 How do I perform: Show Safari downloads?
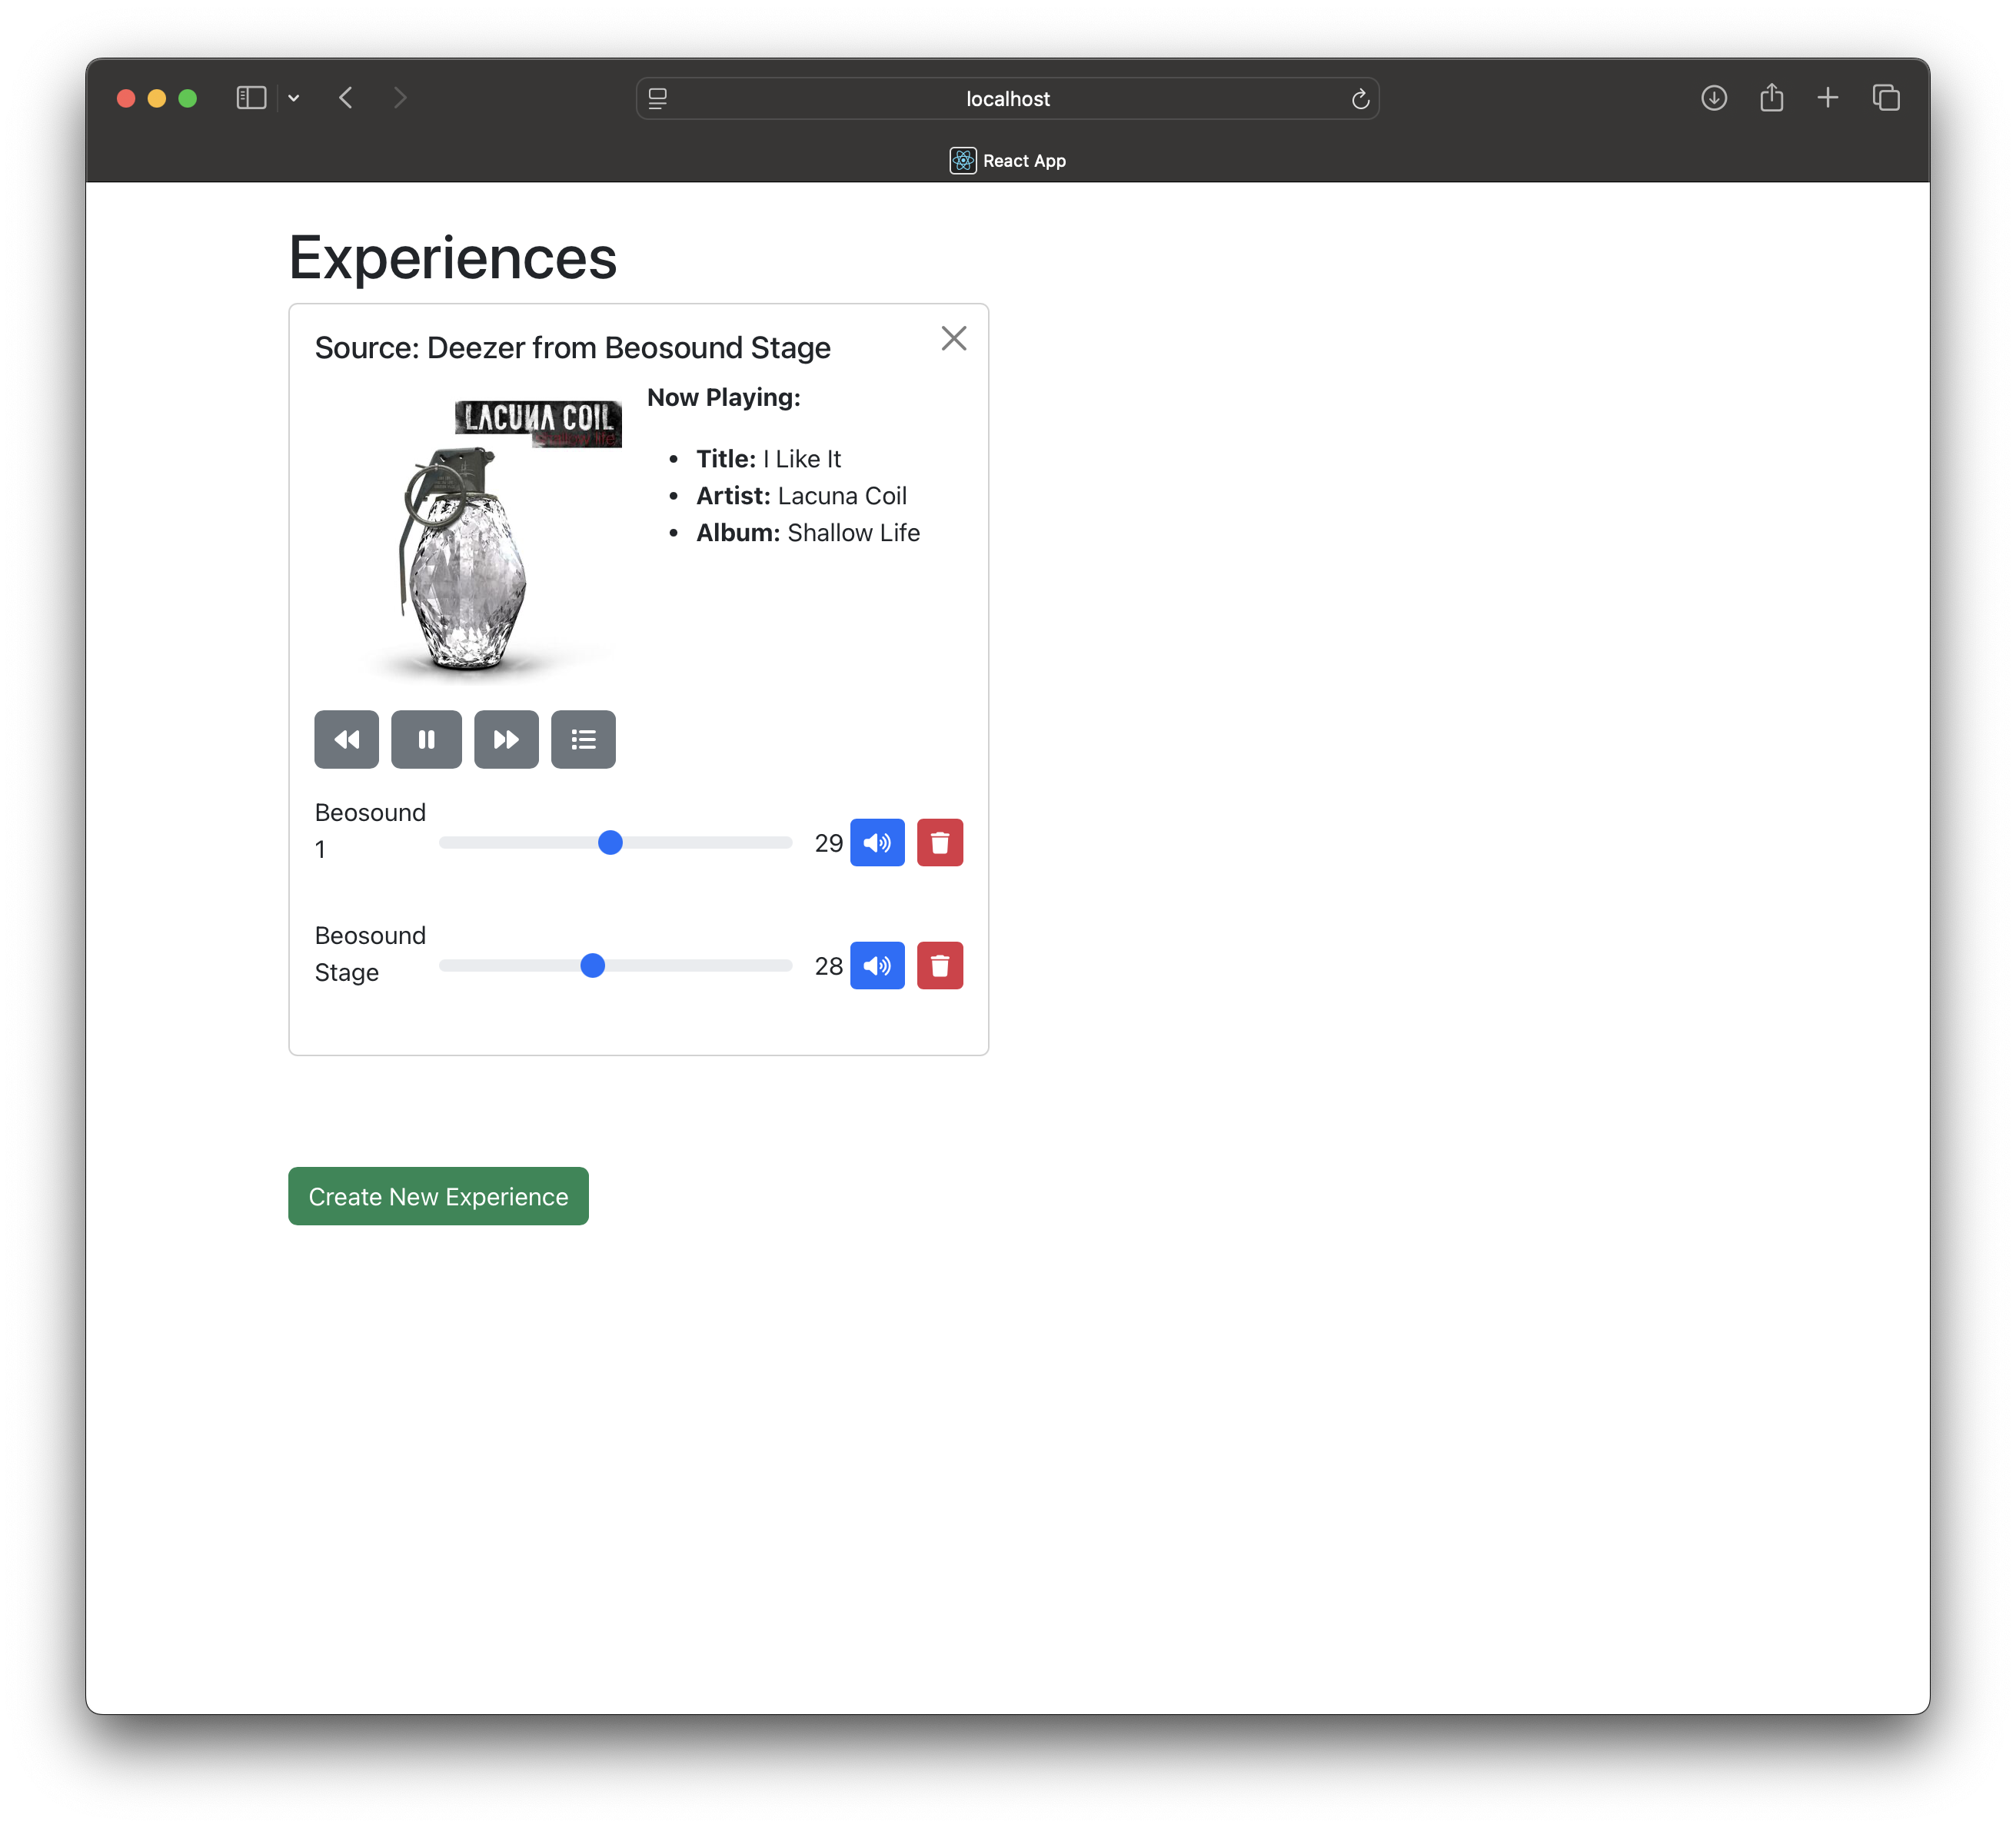point(1714,98)
